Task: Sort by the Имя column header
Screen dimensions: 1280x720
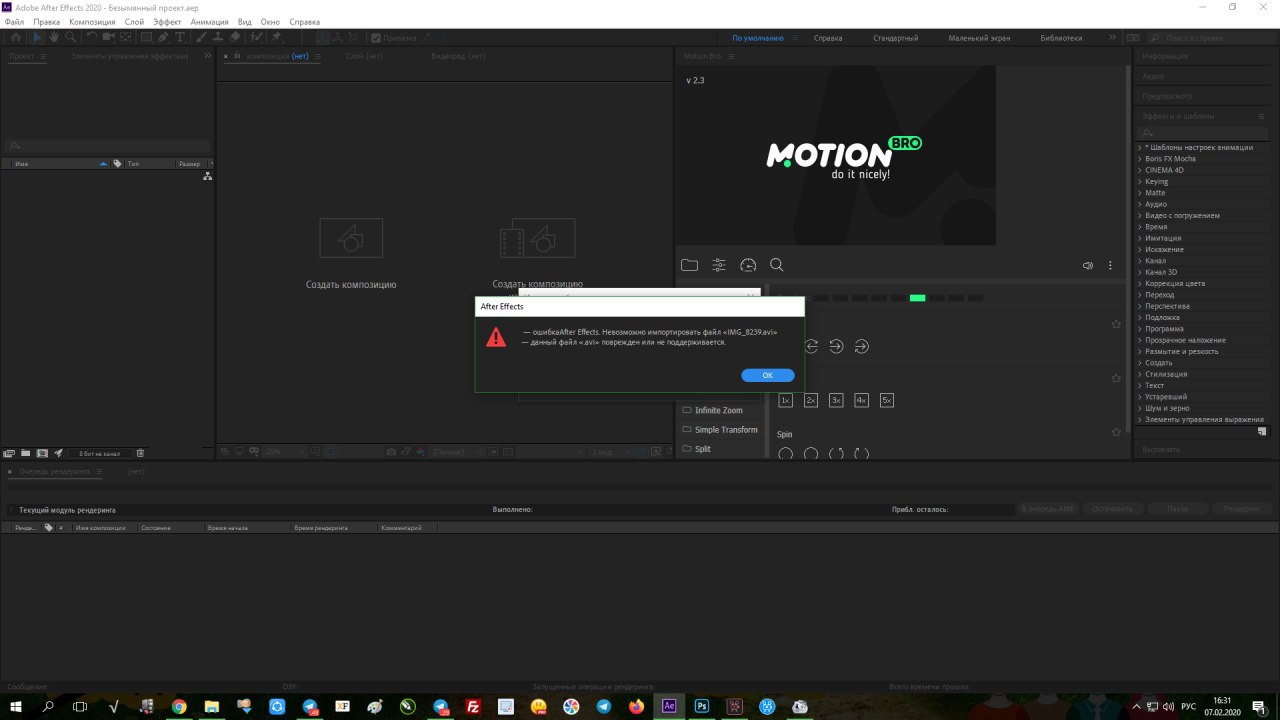Action: [23, 163]
